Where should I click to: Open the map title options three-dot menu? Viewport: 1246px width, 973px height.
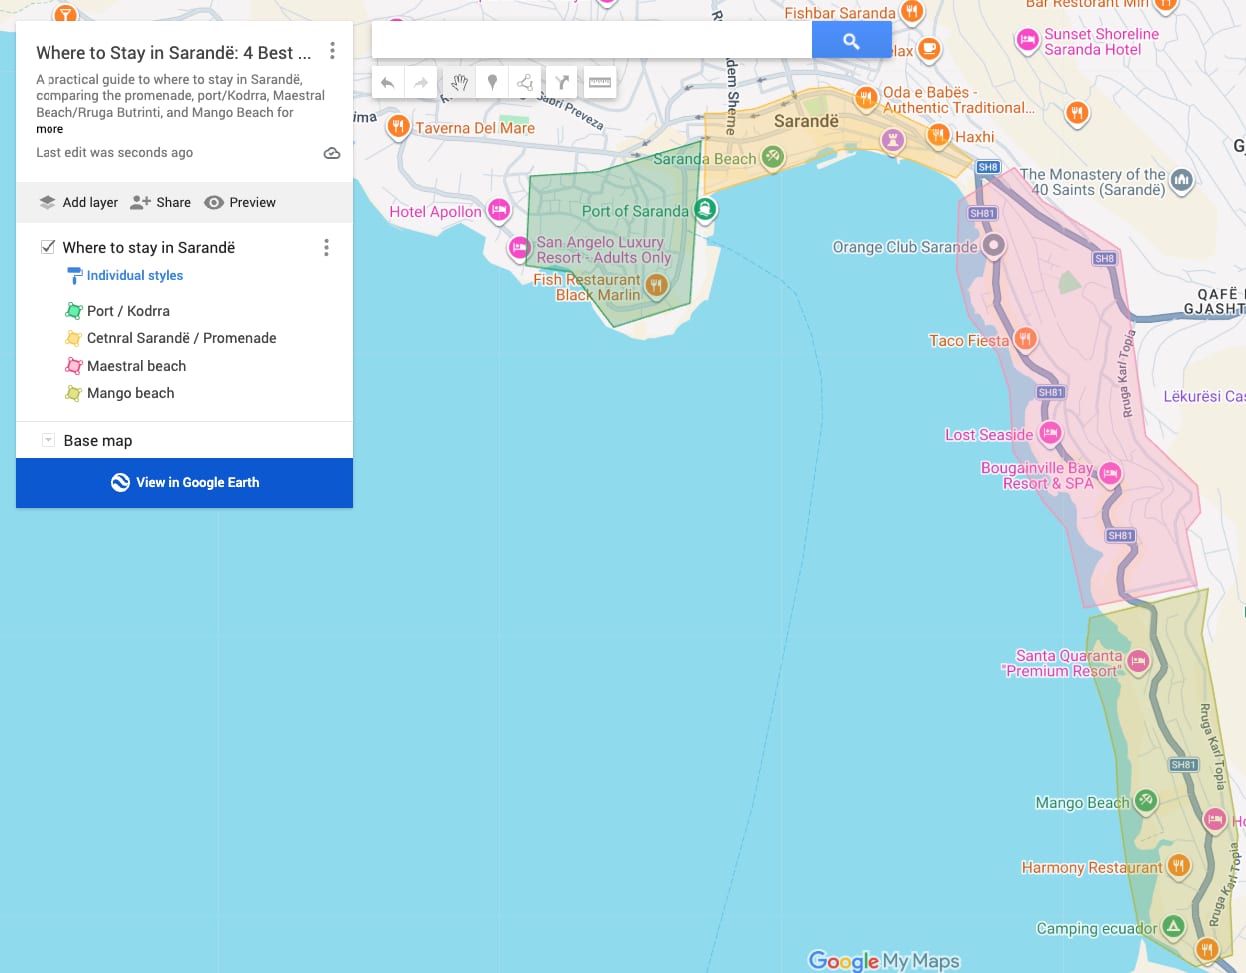pyautogui.click(x=332, y=51)
